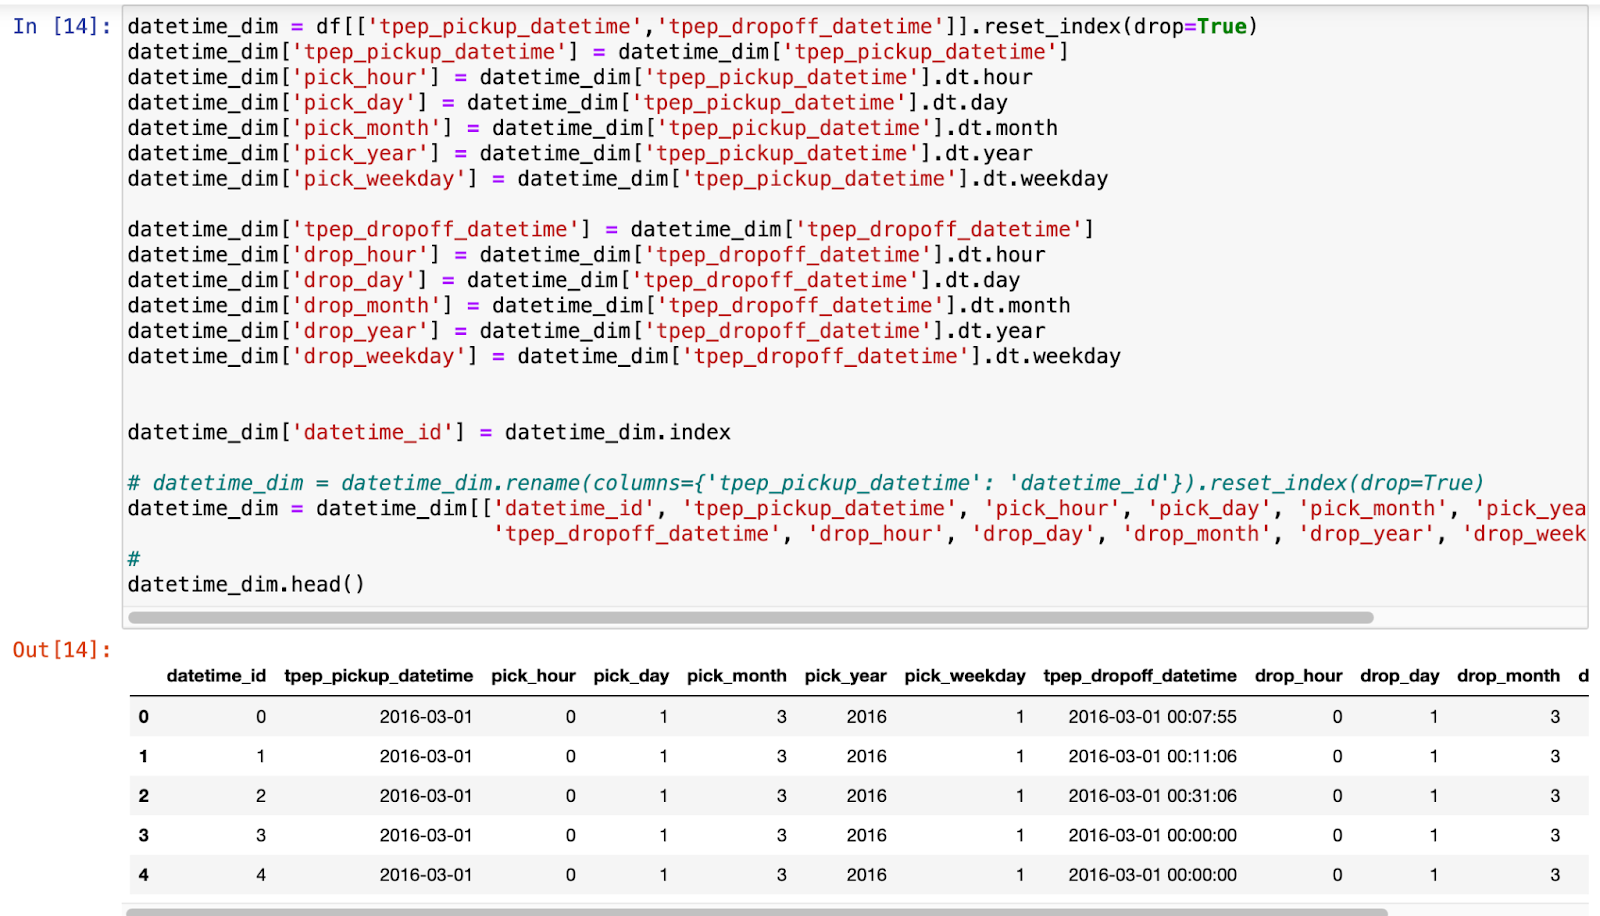Click the tpep_dropoff_datetime column header
Viewport: 1600px width, 916px height.
(1139, 676)
